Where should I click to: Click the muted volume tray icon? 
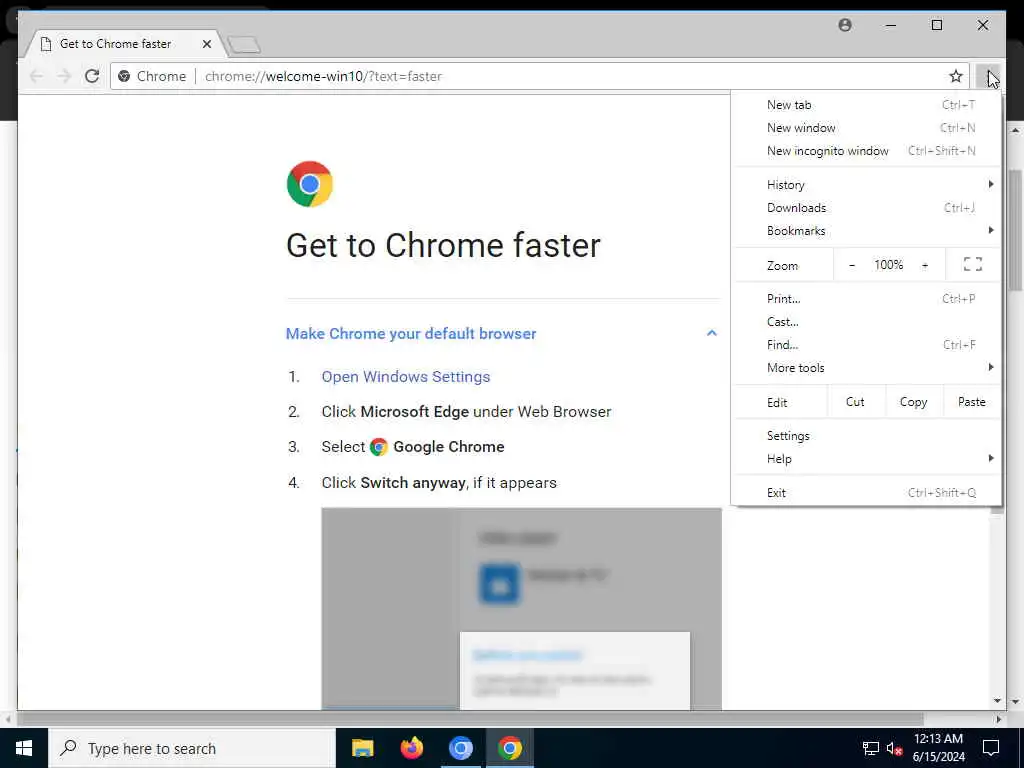coord(894,748)
